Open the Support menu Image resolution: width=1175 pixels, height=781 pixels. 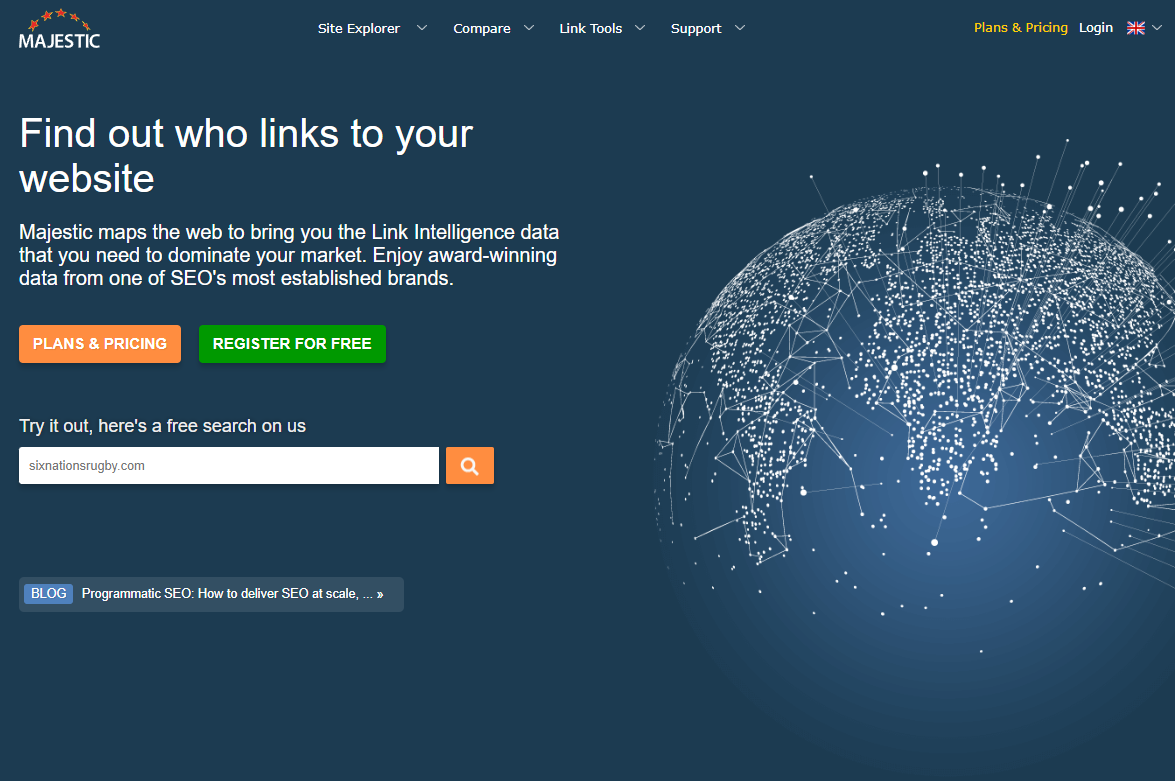[696, 28]
